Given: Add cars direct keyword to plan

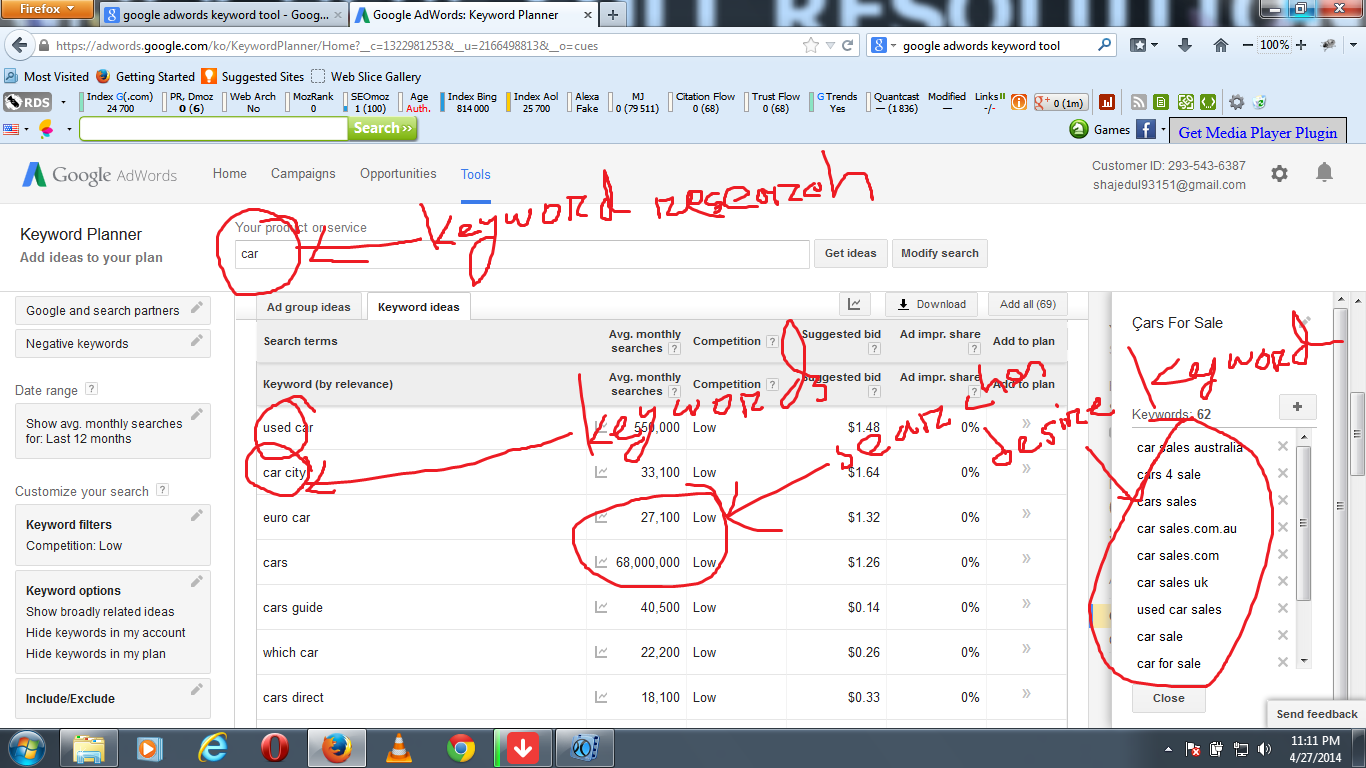Looking at the screenshot, I should (1026, 694).
